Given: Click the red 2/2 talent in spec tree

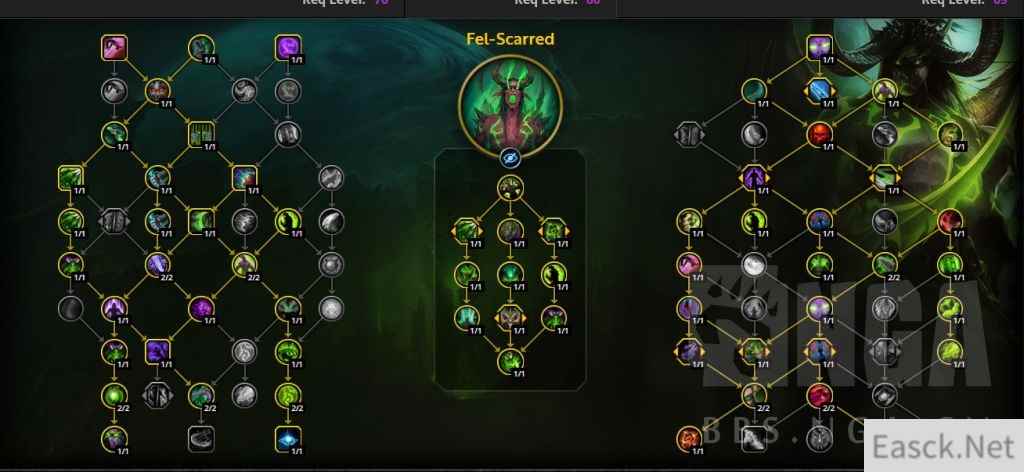Looking at the screenshot, I should (819, 396).
